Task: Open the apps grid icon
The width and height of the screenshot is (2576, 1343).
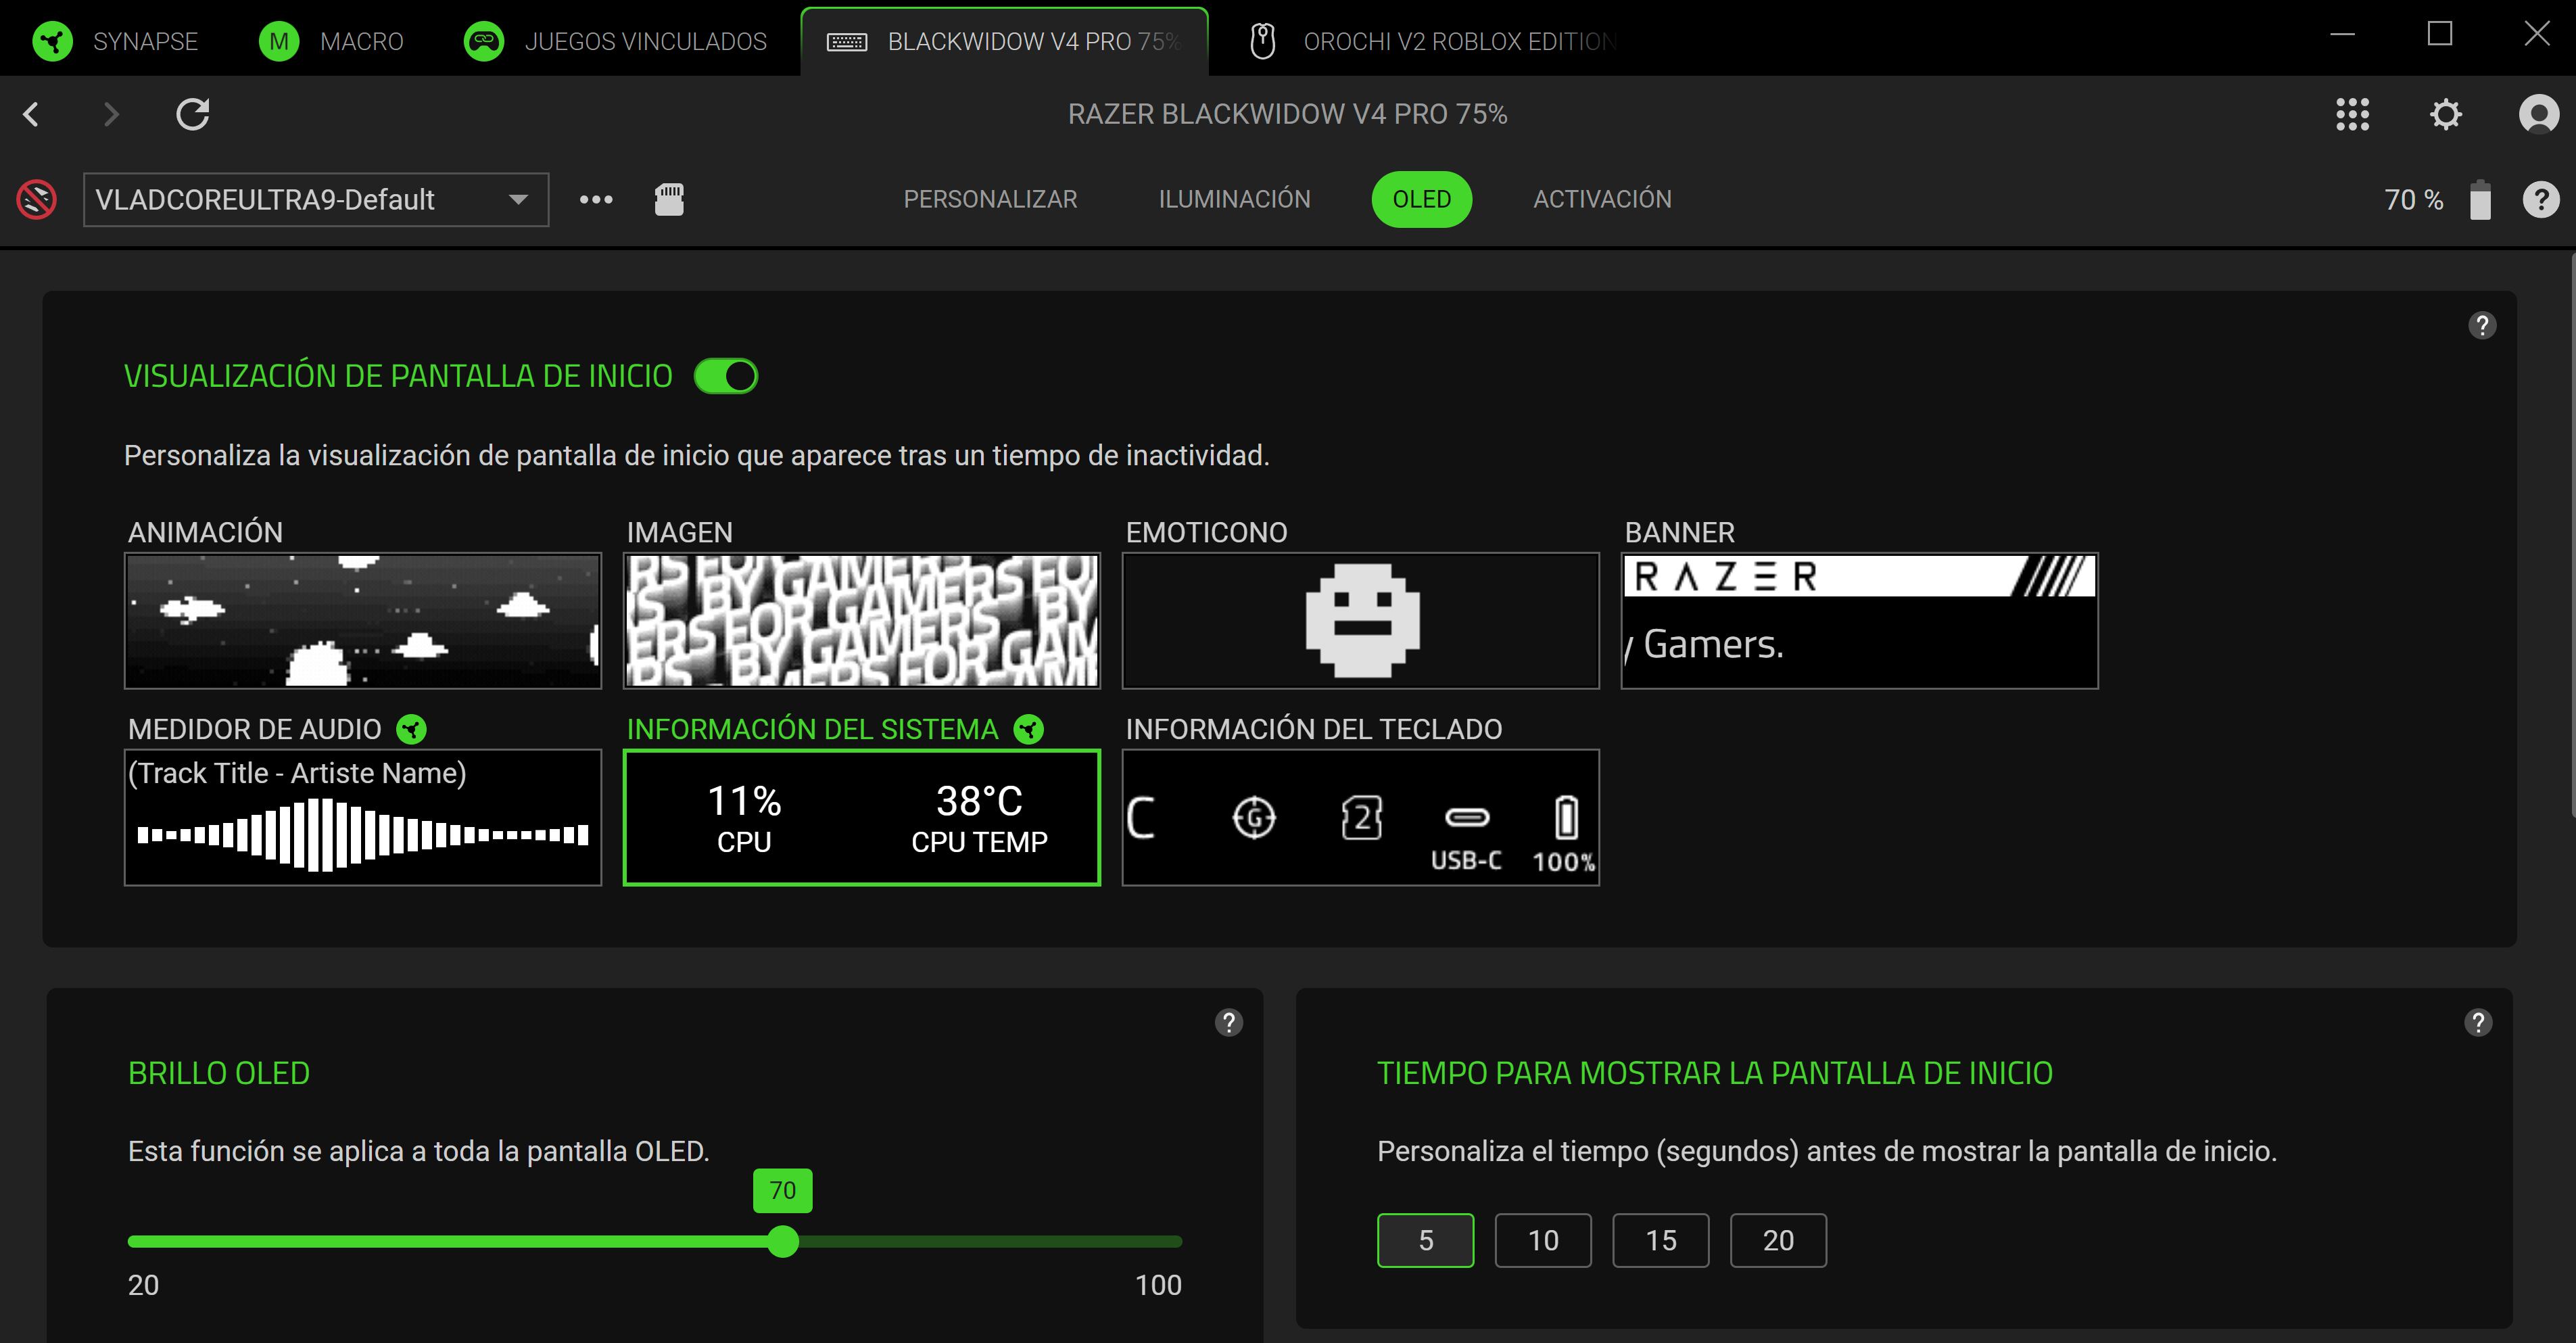Action: [2352, 114]
